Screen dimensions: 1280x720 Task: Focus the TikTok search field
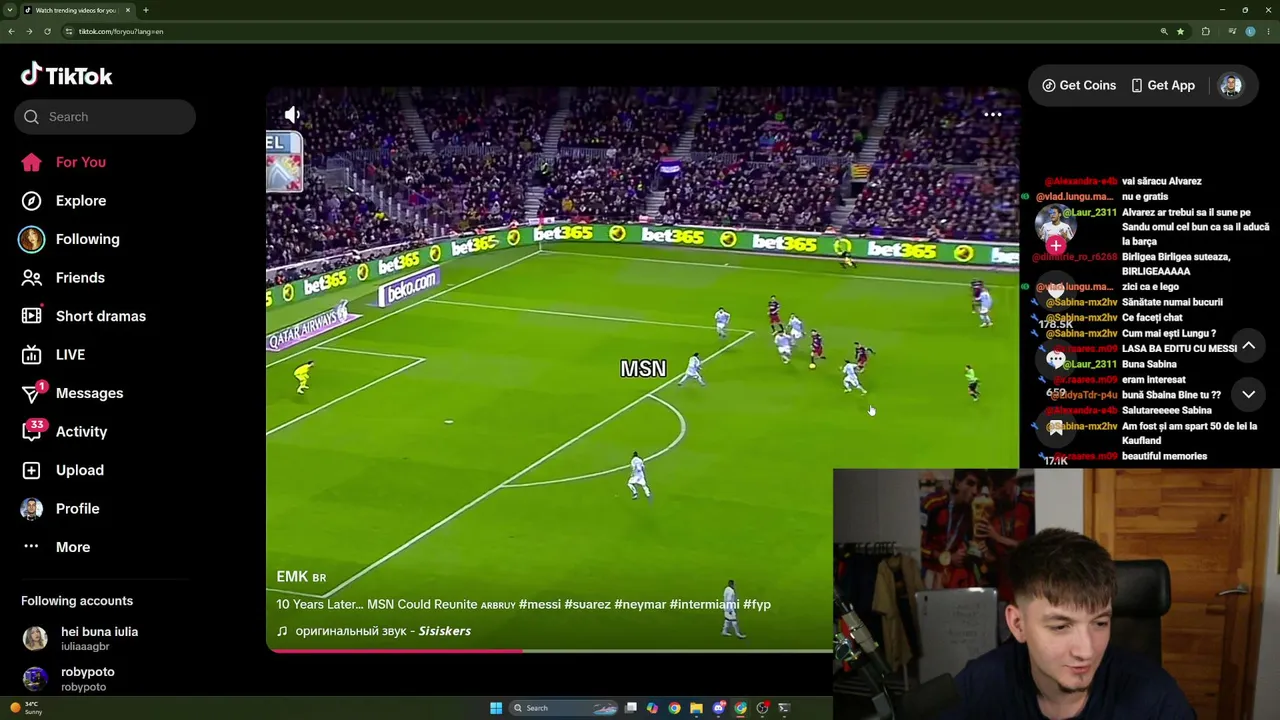pyautogui.click(x=105, y=117)
